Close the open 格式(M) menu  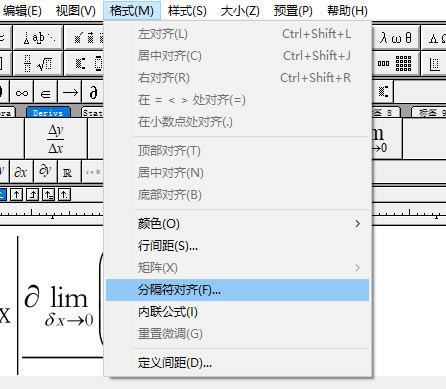[132, 11]
